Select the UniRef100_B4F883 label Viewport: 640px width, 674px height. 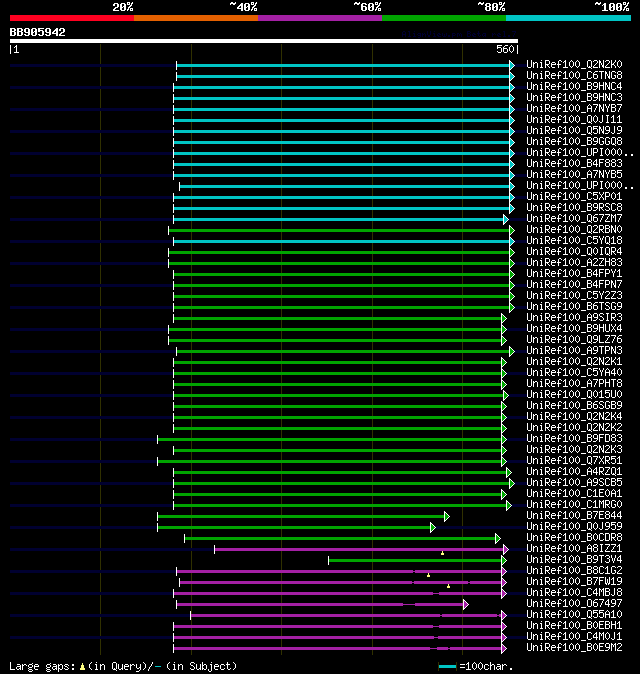tap(574, 163)
